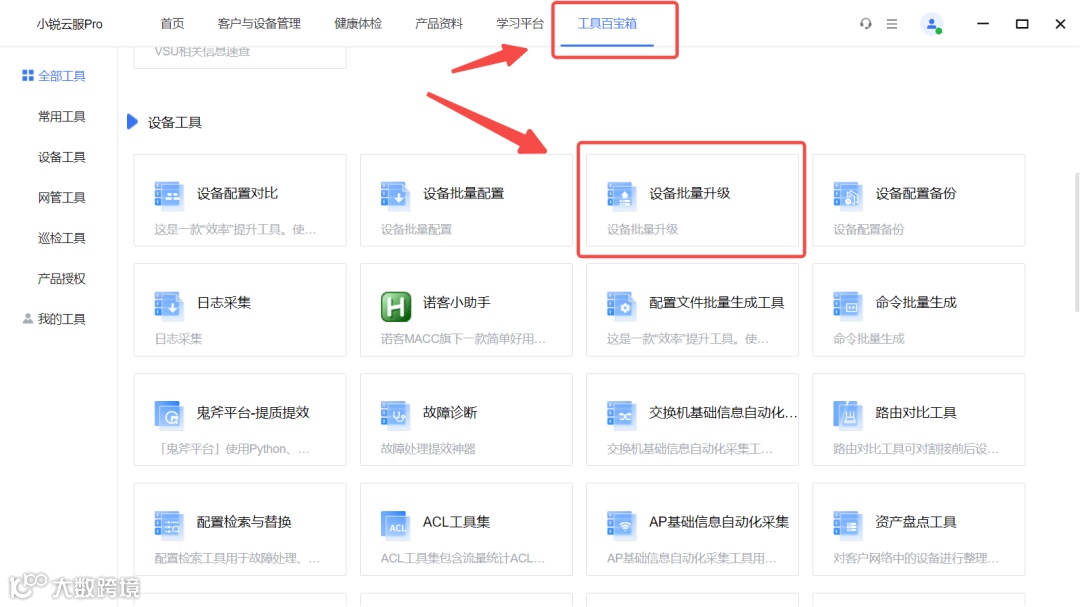Screen dimensions: 1080x607
Task: Open the 设备批量配置 tool icon
Action: pyautogui.click(x=395, y=194)
